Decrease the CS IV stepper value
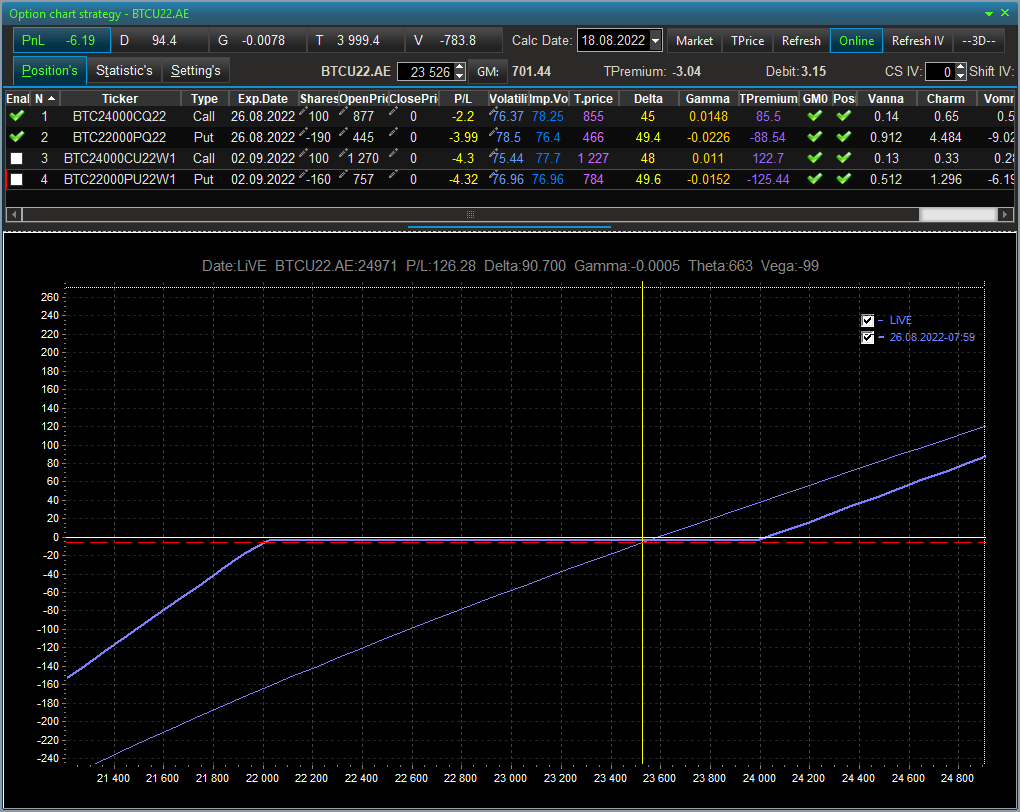Image resolution: width=1020 pixels, height=812 pixels. pyautogui.click(x=960, y=75)
